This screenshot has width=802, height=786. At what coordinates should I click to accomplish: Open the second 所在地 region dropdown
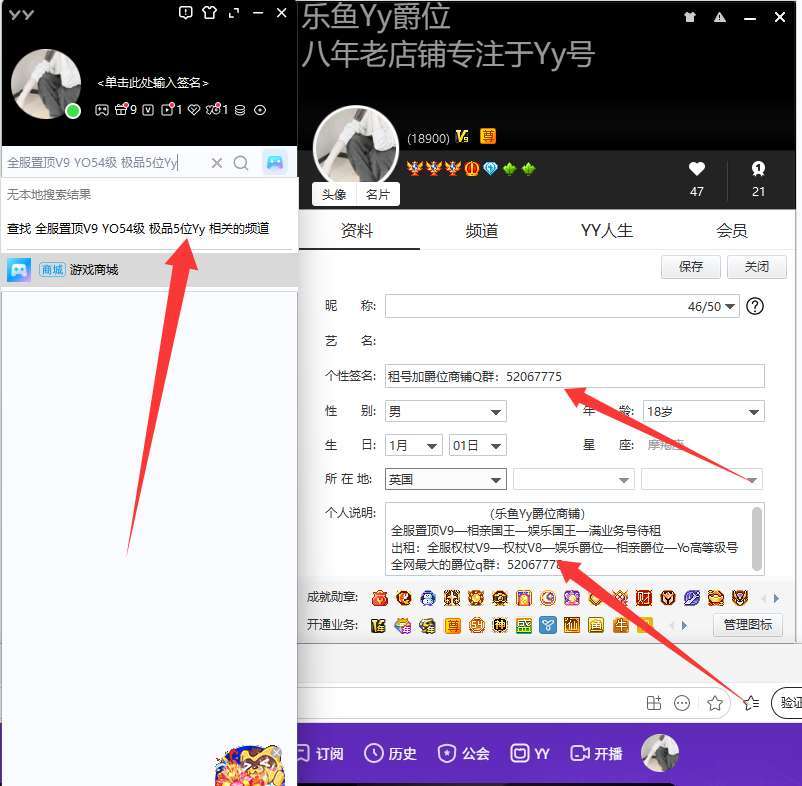[x=574, y=480]
